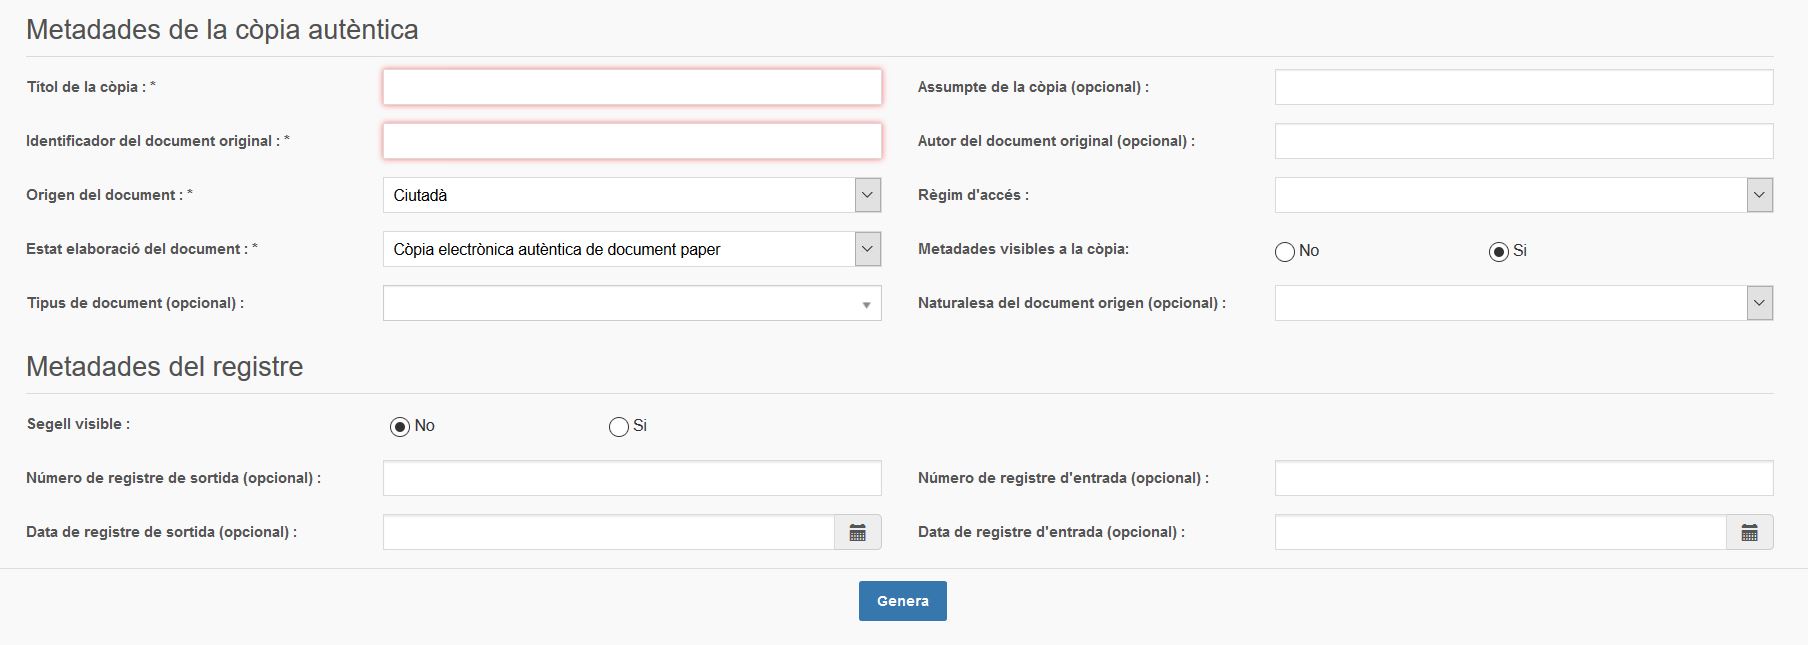
Task: Select 'No' for Metadades visibles a la còpia
Action: [x=1285, y=252]
